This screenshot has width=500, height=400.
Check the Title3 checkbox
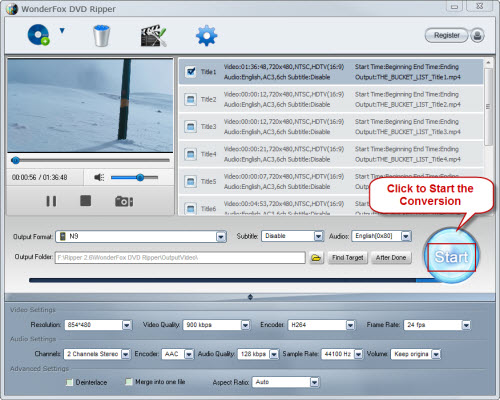[190, 127]
